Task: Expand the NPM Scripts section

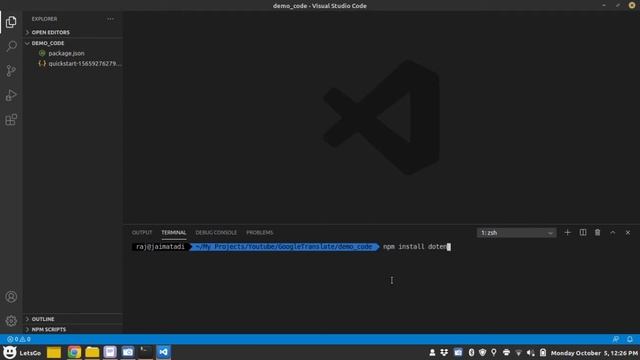Action: click(73, 329)
